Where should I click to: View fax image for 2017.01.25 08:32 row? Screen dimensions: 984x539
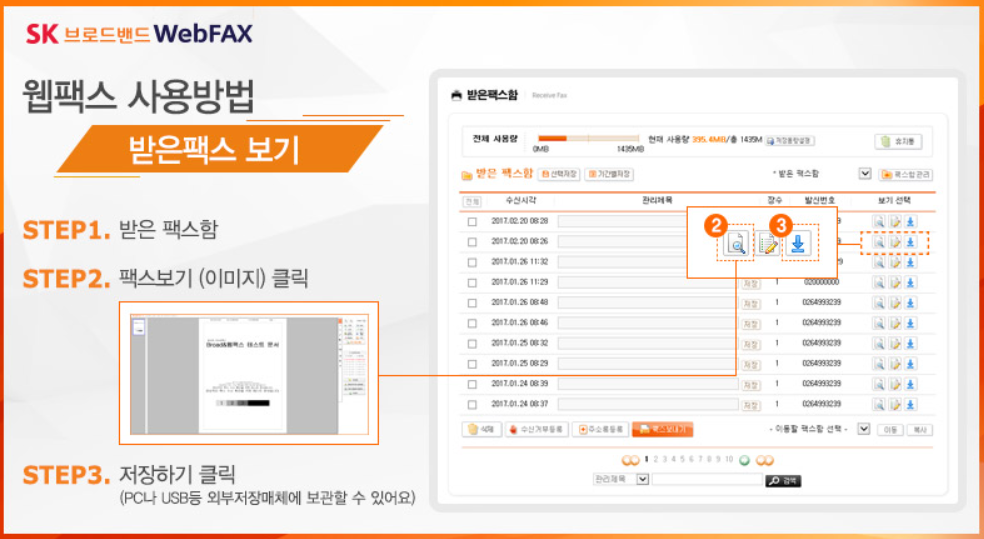879,344
